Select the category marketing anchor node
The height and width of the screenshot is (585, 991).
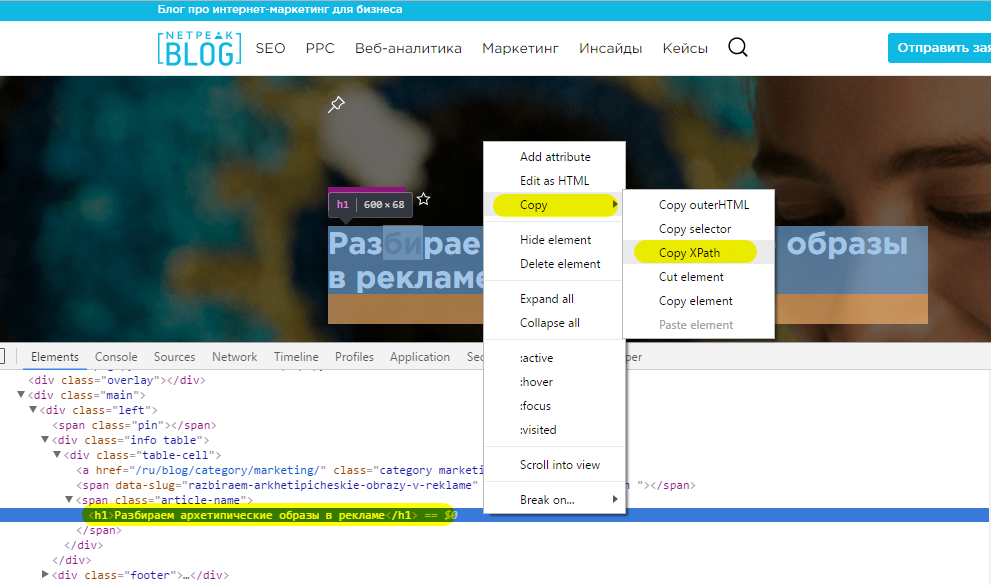[x=280, y=470]
